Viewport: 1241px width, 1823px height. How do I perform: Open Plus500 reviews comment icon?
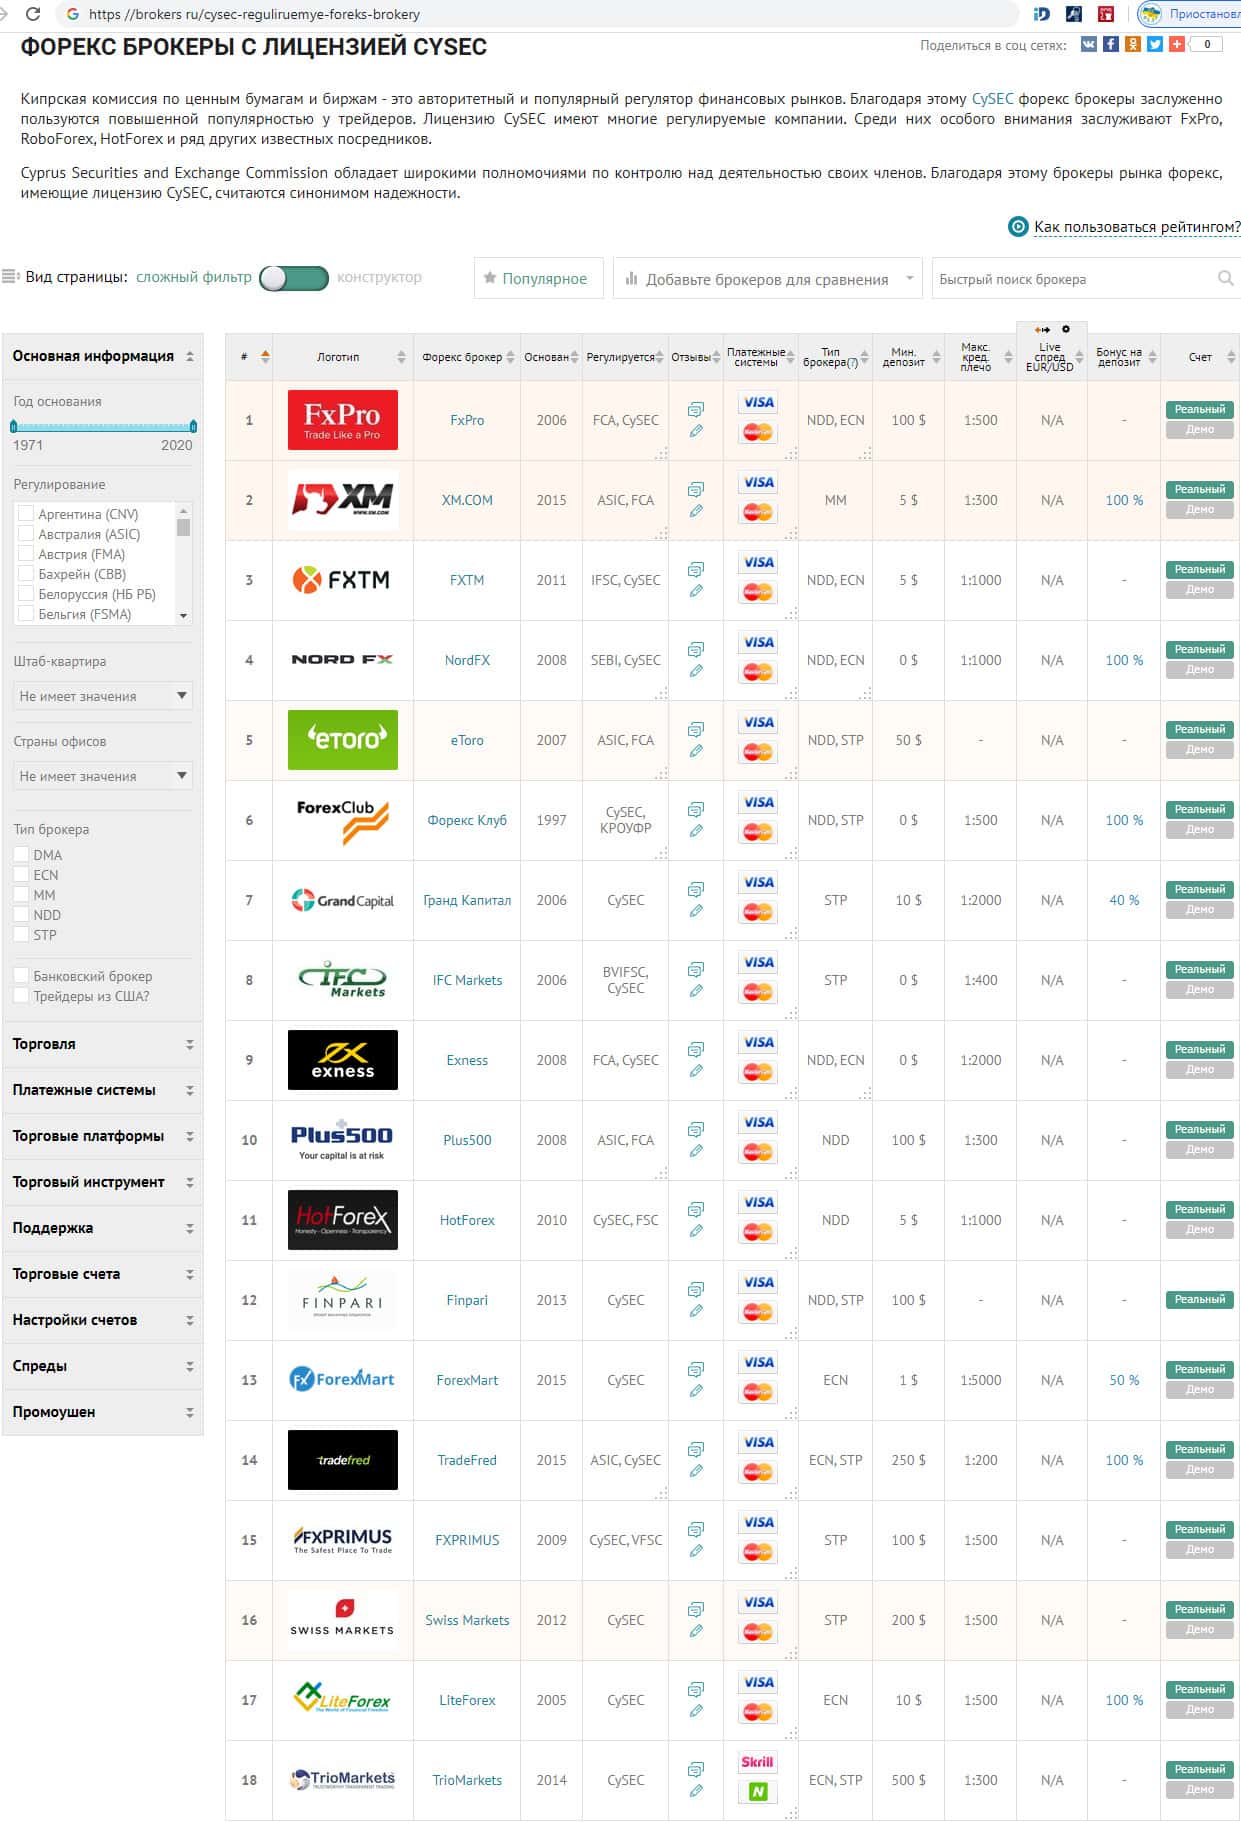pos(696,1129)
